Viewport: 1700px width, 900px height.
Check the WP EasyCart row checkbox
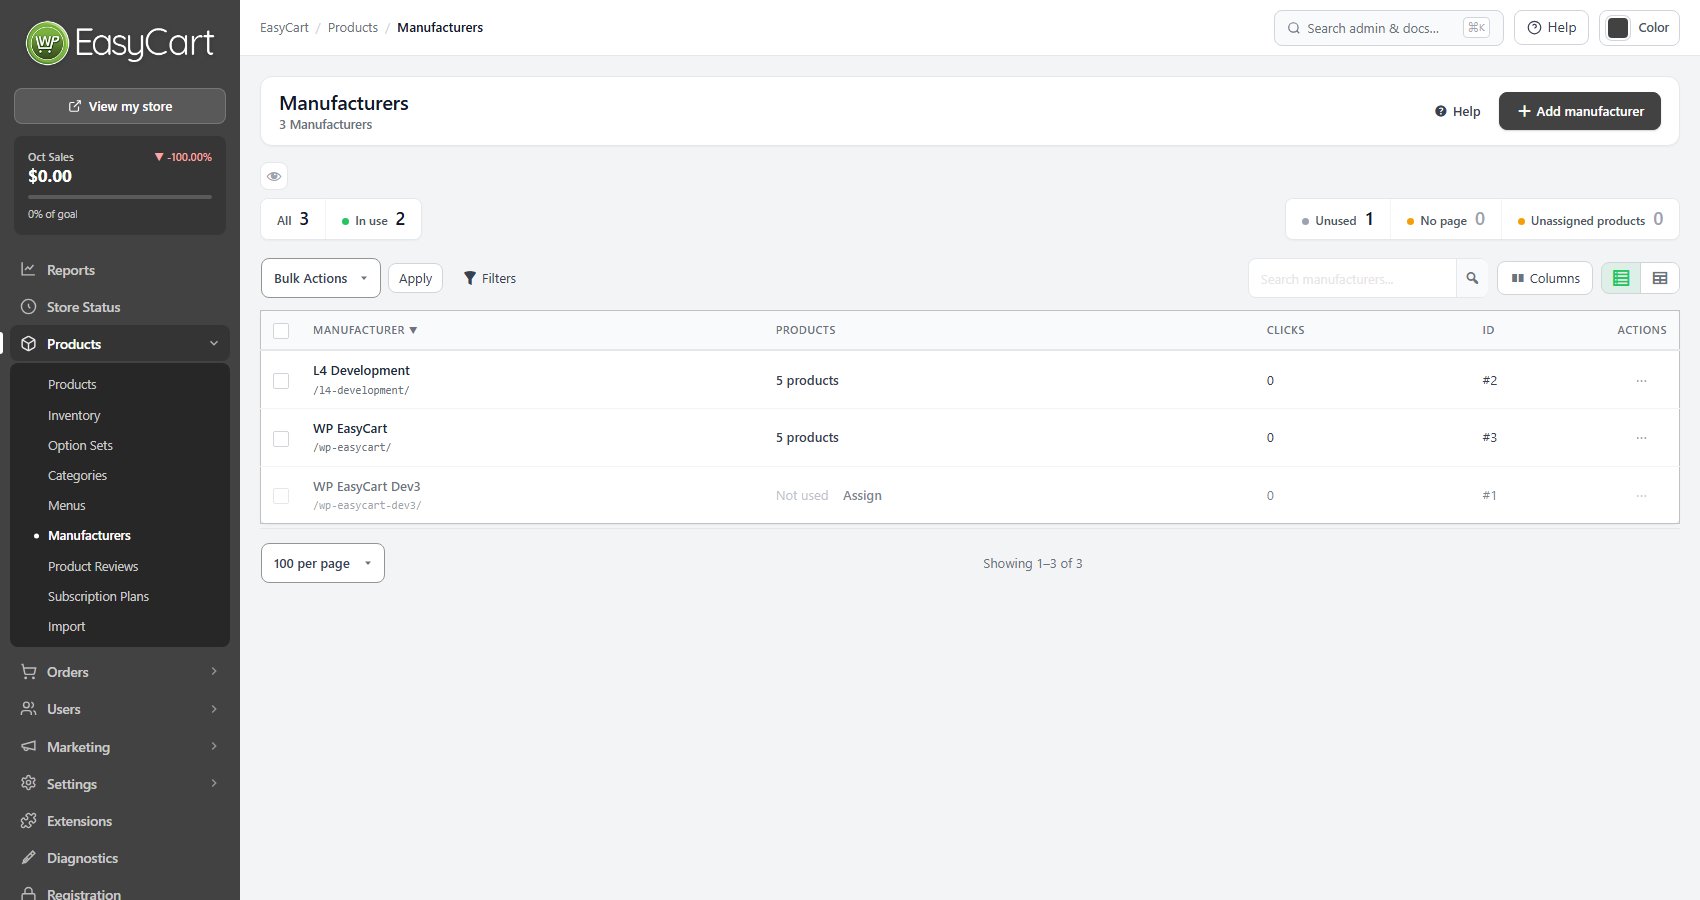281,438
